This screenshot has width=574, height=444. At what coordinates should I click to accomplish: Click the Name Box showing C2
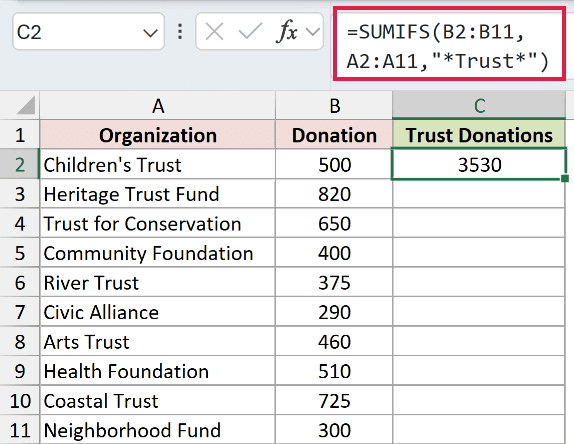pyautogui.click(x=88, y=31)
